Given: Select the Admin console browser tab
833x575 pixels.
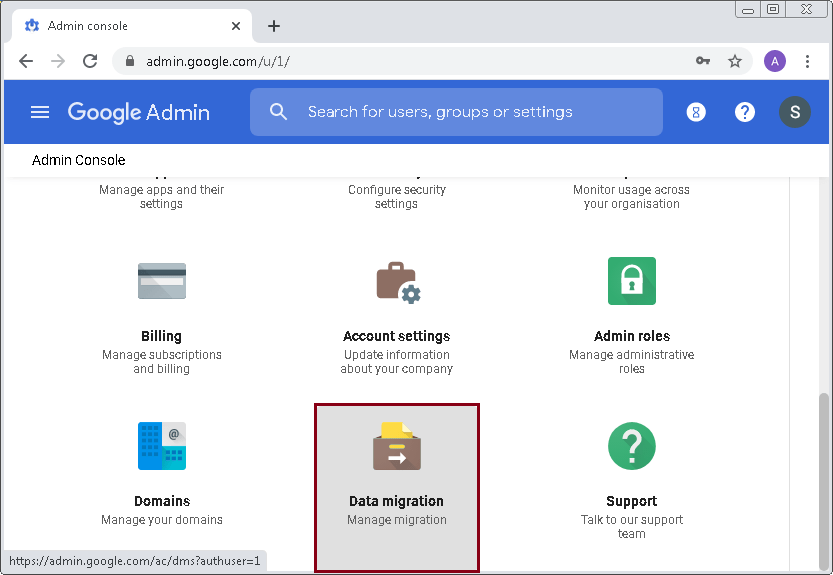Looking at the screenshot, I should pyautogui.click(x=132, y=26).
